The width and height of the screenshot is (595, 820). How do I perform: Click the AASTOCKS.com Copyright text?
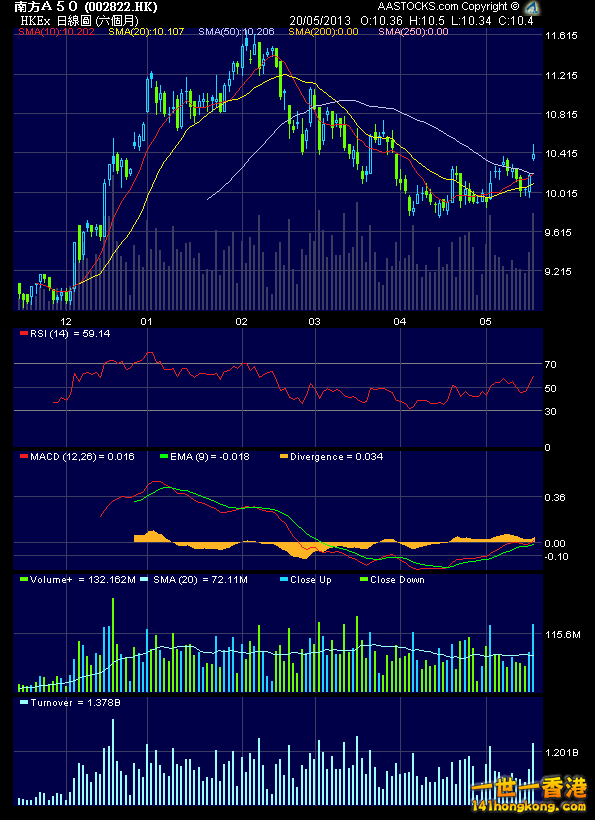(449, 7)
